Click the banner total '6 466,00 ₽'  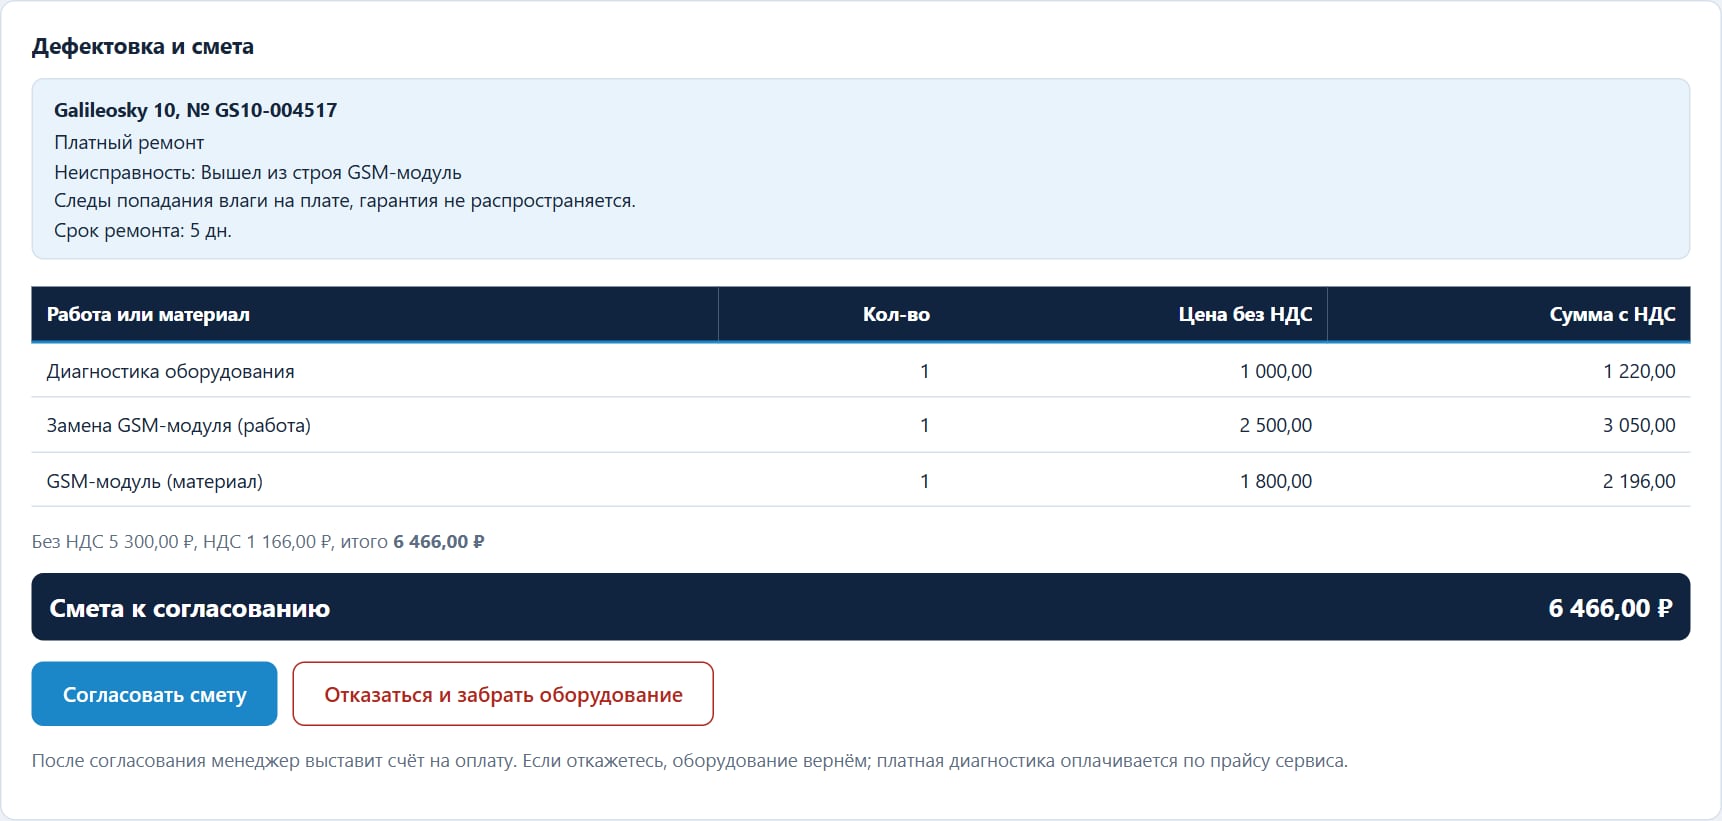(x=1610, y=608)
